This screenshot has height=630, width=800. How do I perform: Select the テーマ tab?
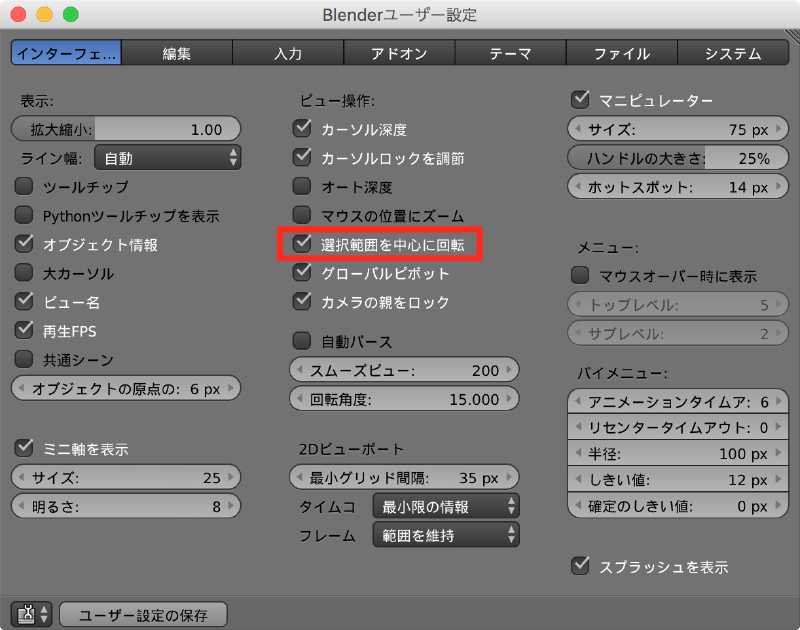pos(510,53)
